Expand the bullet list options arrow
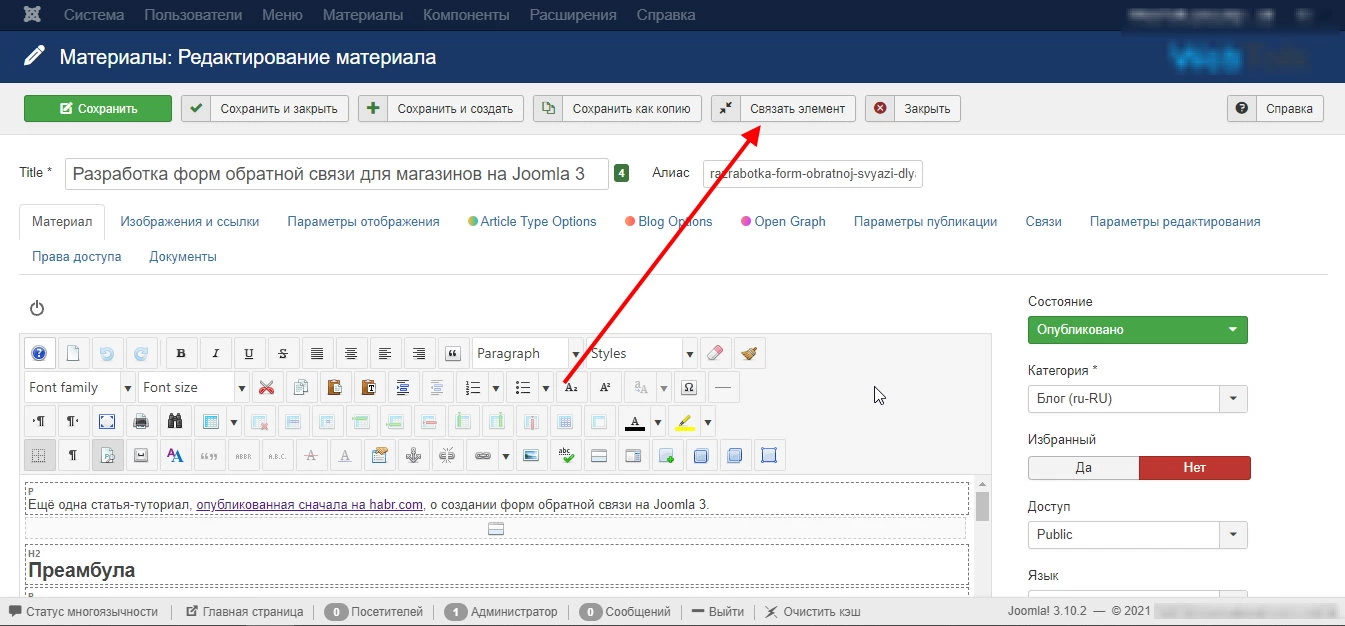The height and width of the screenshot is (626, 1345). [545, 387]
